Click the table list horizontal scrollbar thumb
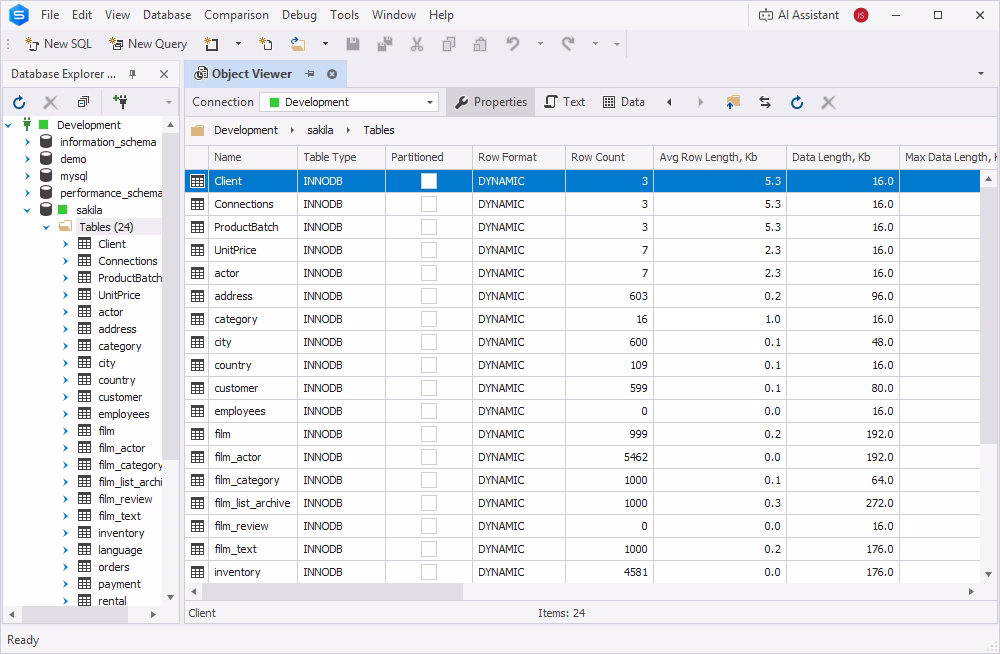Viewport: 1000px width, 654px height. [x=332, y=591]
